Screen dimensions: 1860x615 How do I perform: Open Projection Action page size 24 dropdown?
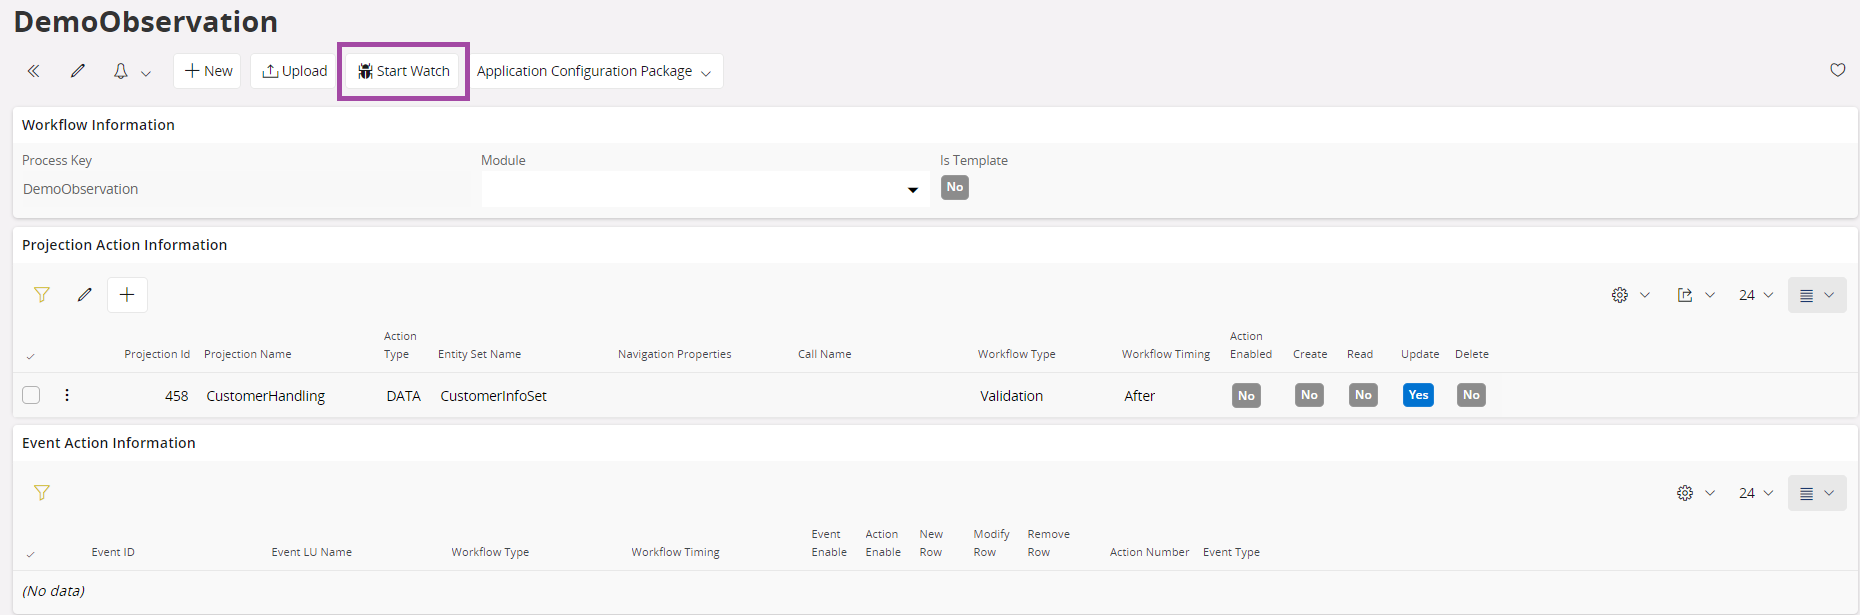[1755, 295]
